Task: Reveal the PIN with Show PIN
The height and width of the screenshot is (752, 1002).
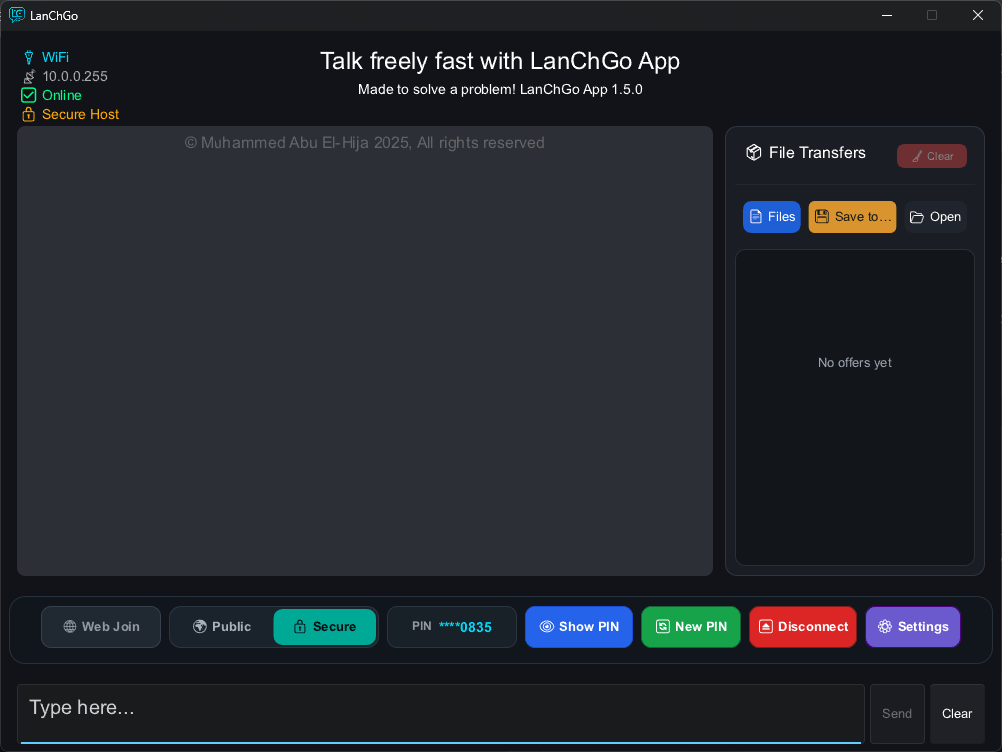Action: tap(578, 627)
